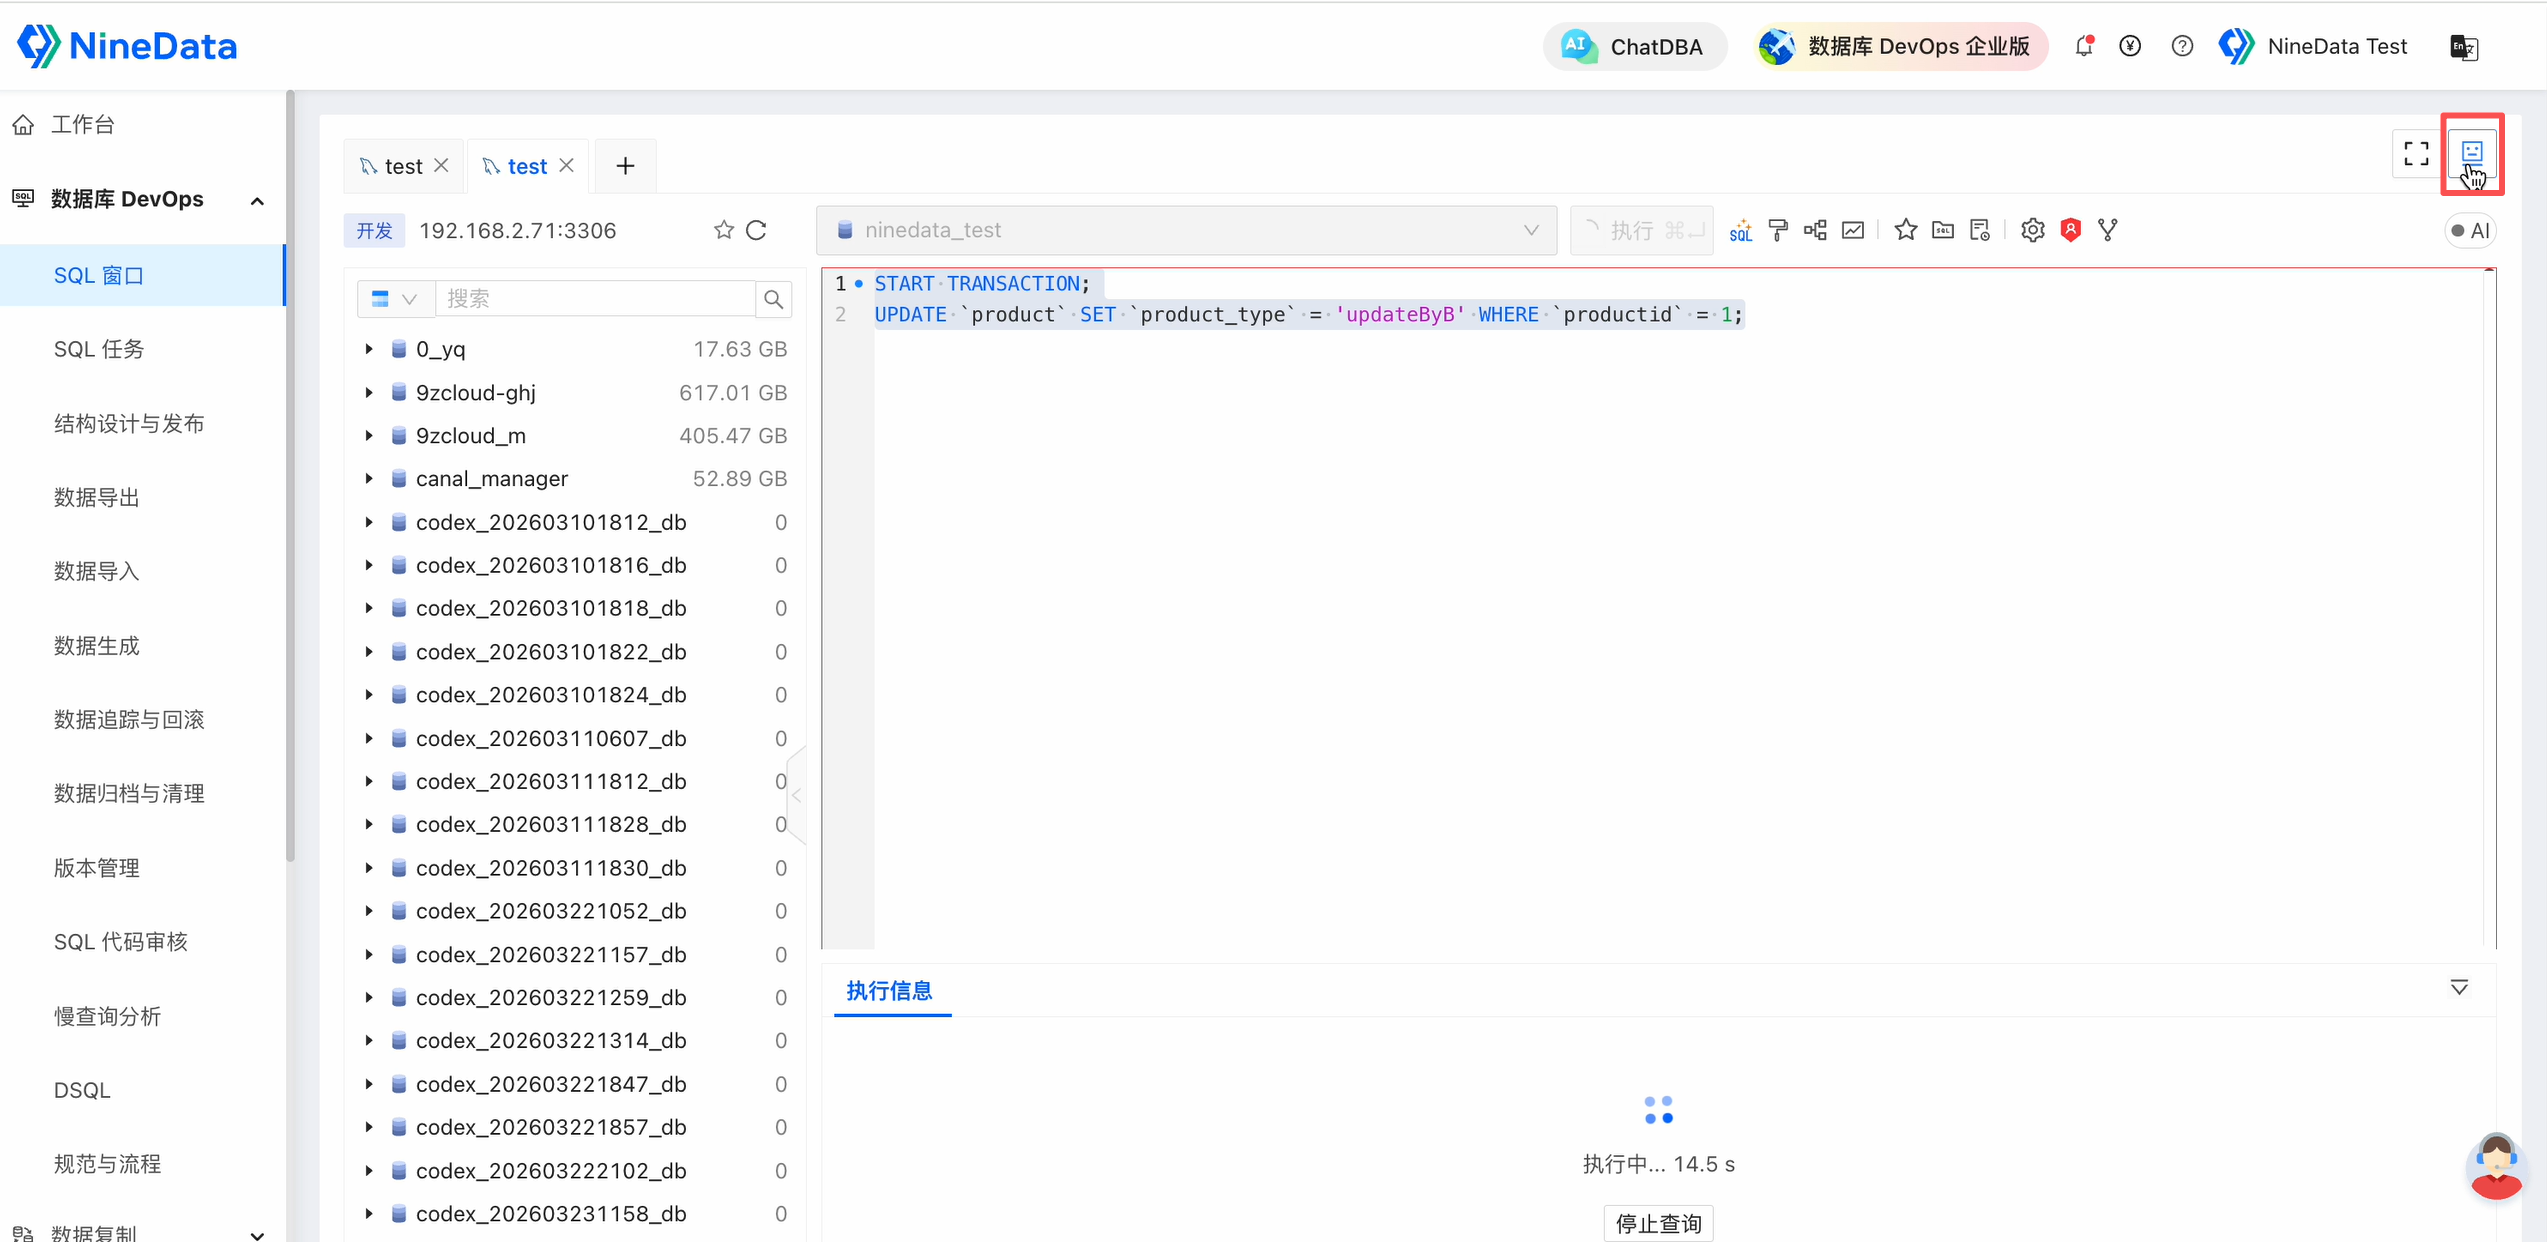Click the 开发 environment tag
Viewport: 2547px width, 1242px height.
[374, 230]
